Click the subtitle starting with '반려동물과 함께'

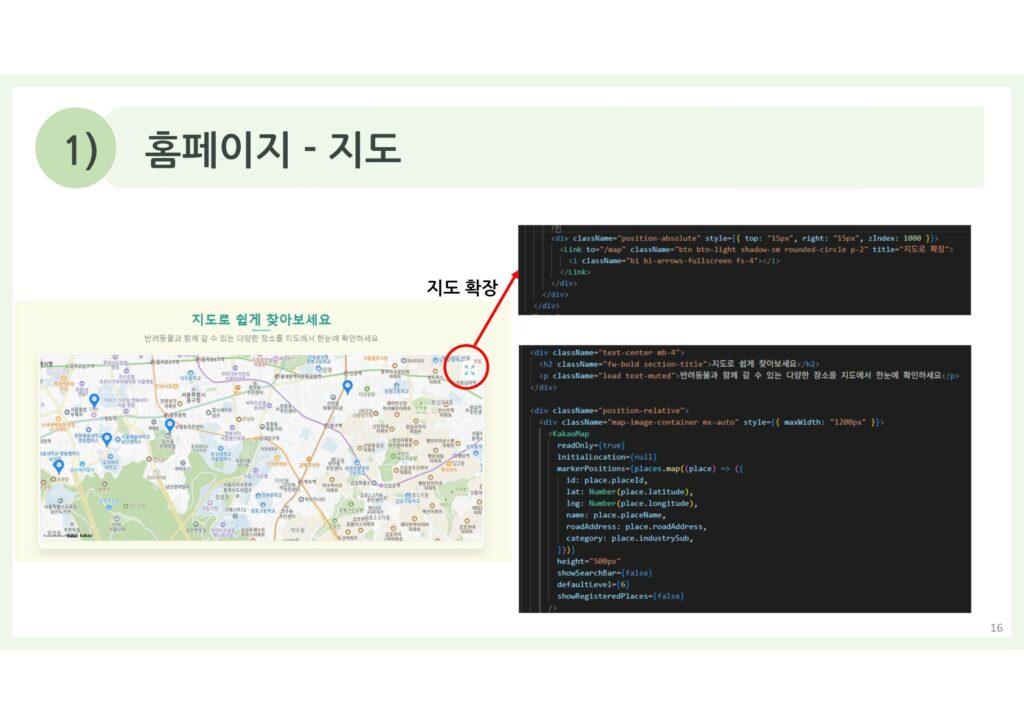click(x=261, y=338)
